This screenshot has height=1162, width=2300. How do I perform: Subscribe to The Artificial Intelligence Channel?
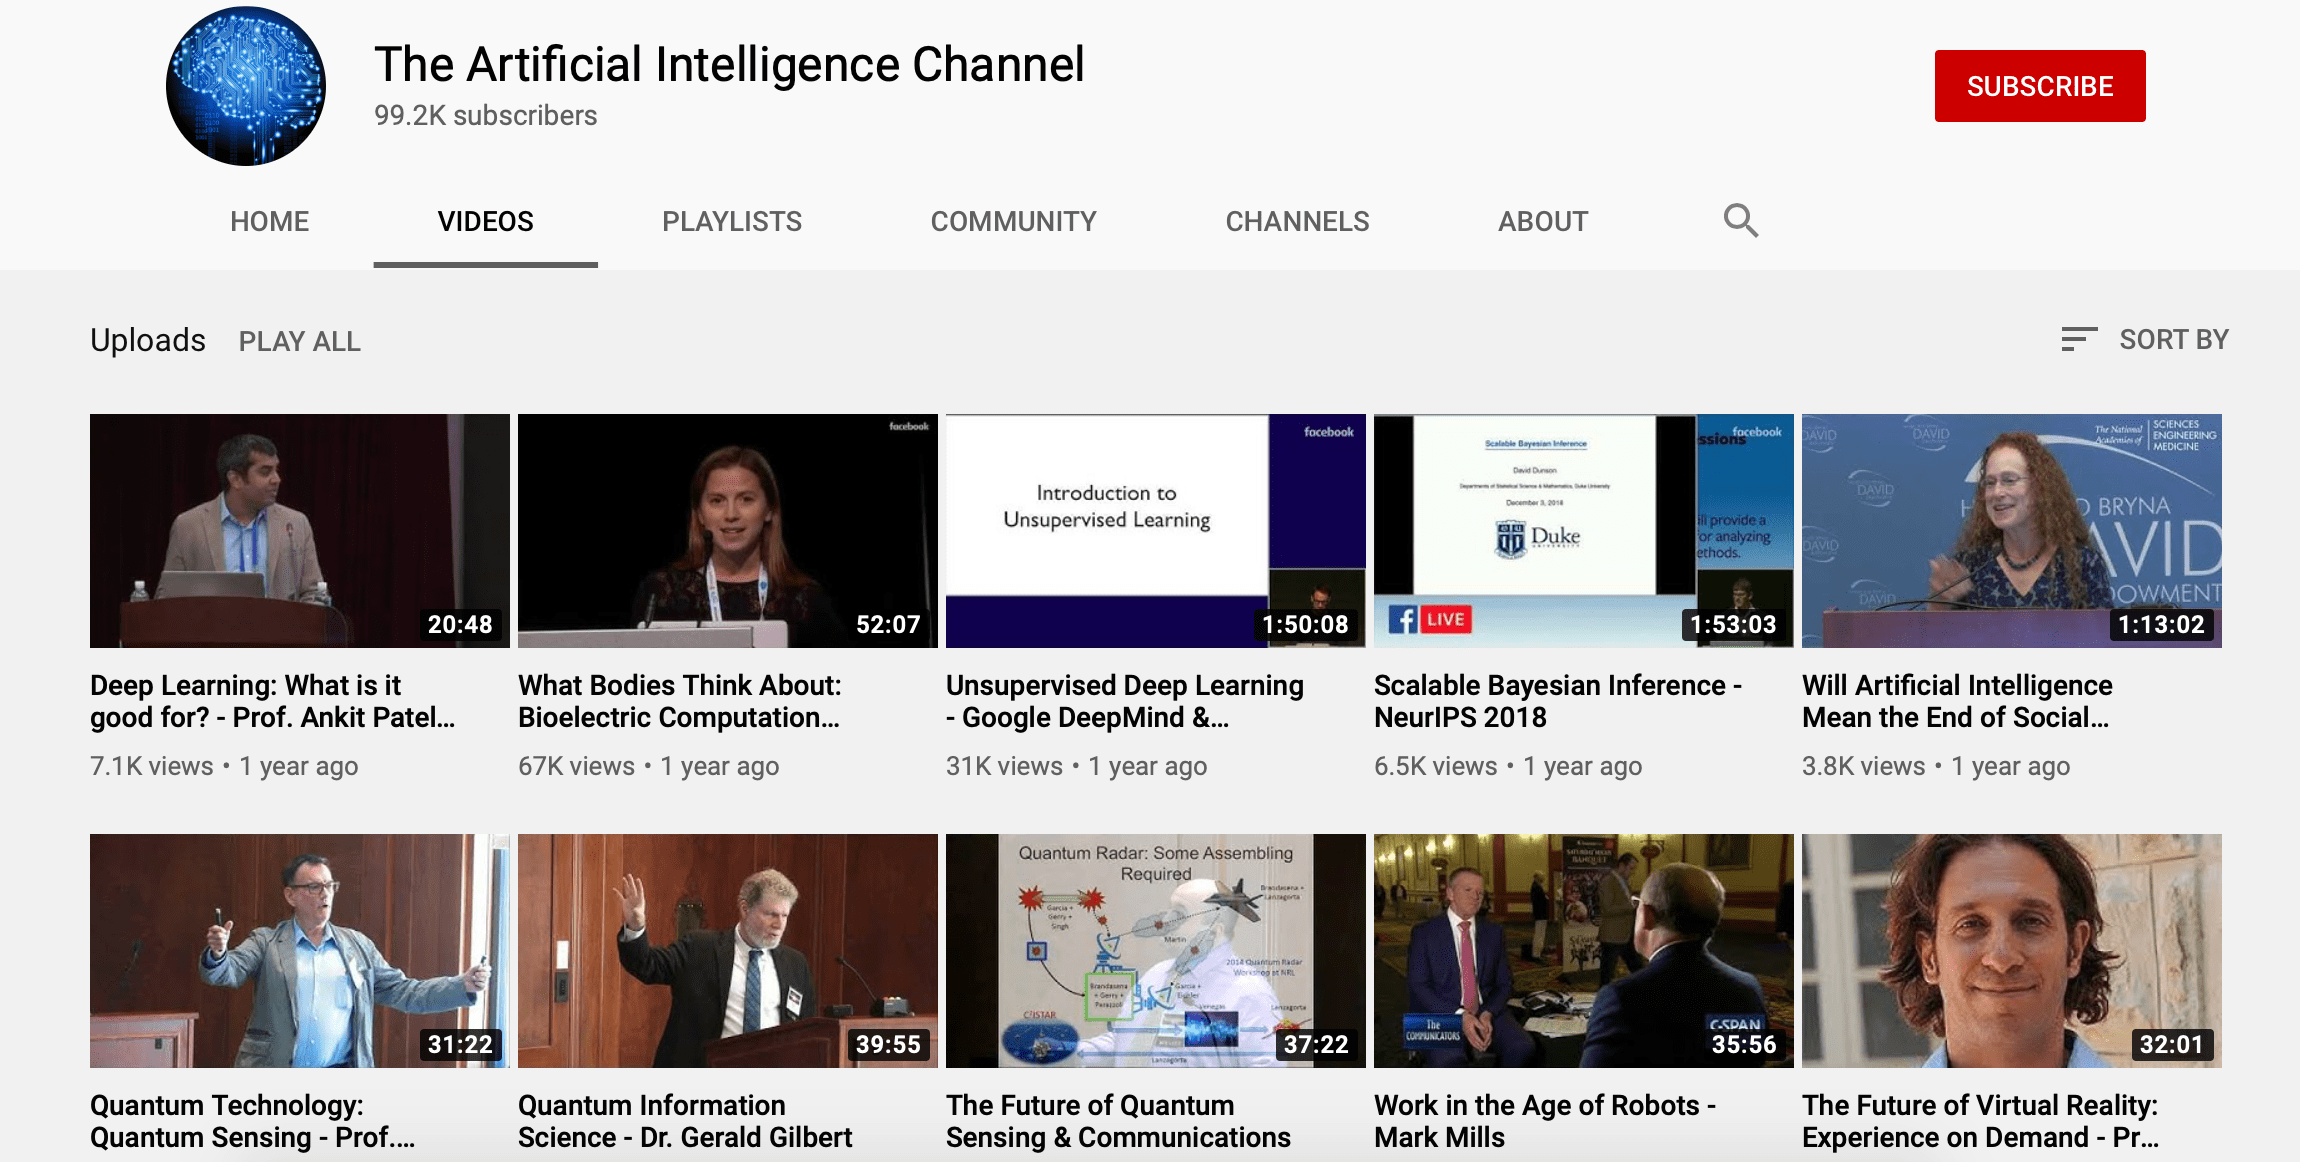point(2039,86)
